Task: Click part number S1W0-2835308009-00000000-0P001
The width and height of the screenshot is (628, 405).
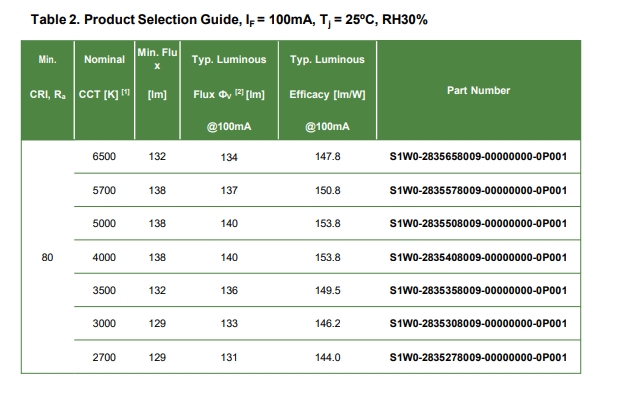Action: click(x=478, y=323)
